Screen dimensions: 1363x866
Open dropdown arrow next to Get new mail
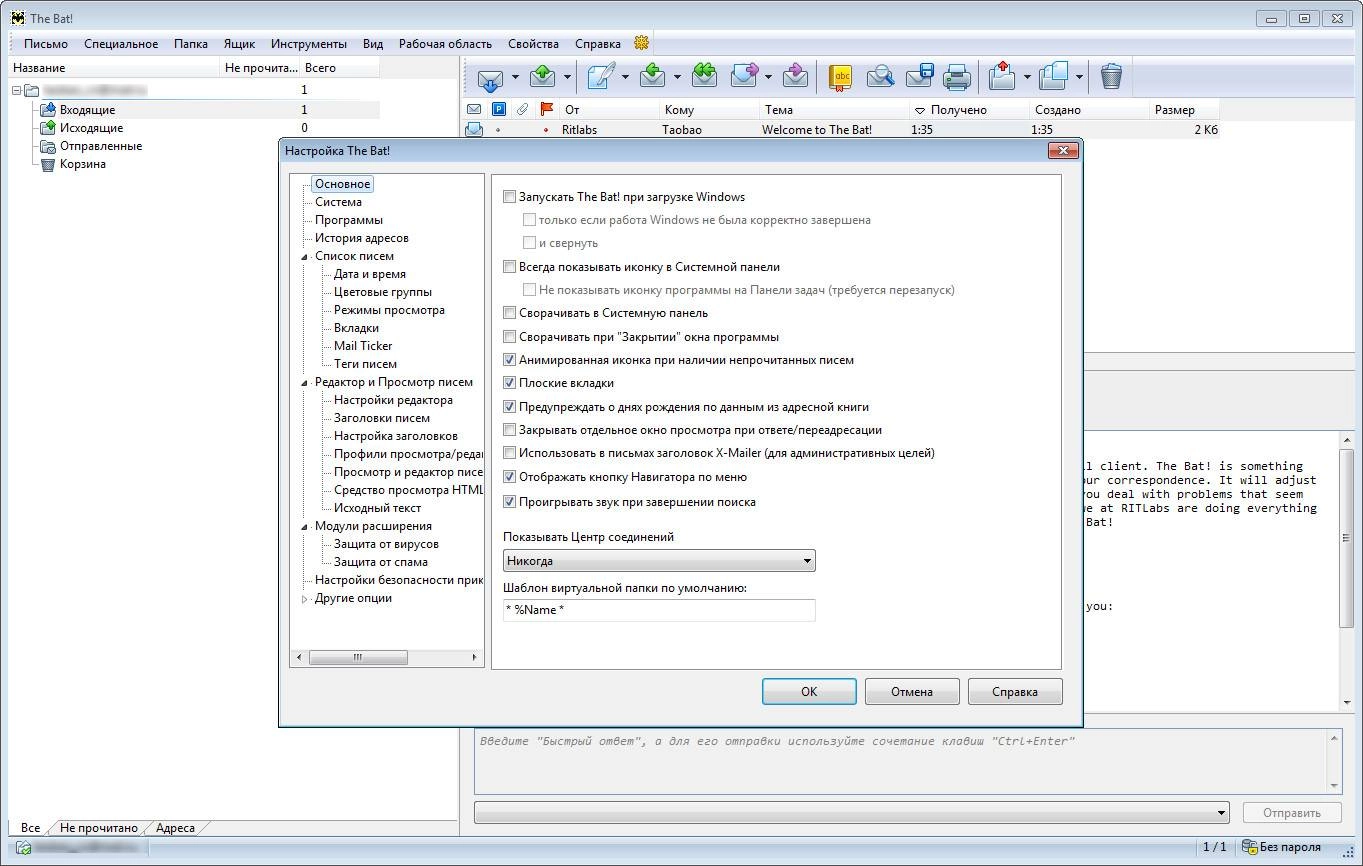tap(515, 77)
